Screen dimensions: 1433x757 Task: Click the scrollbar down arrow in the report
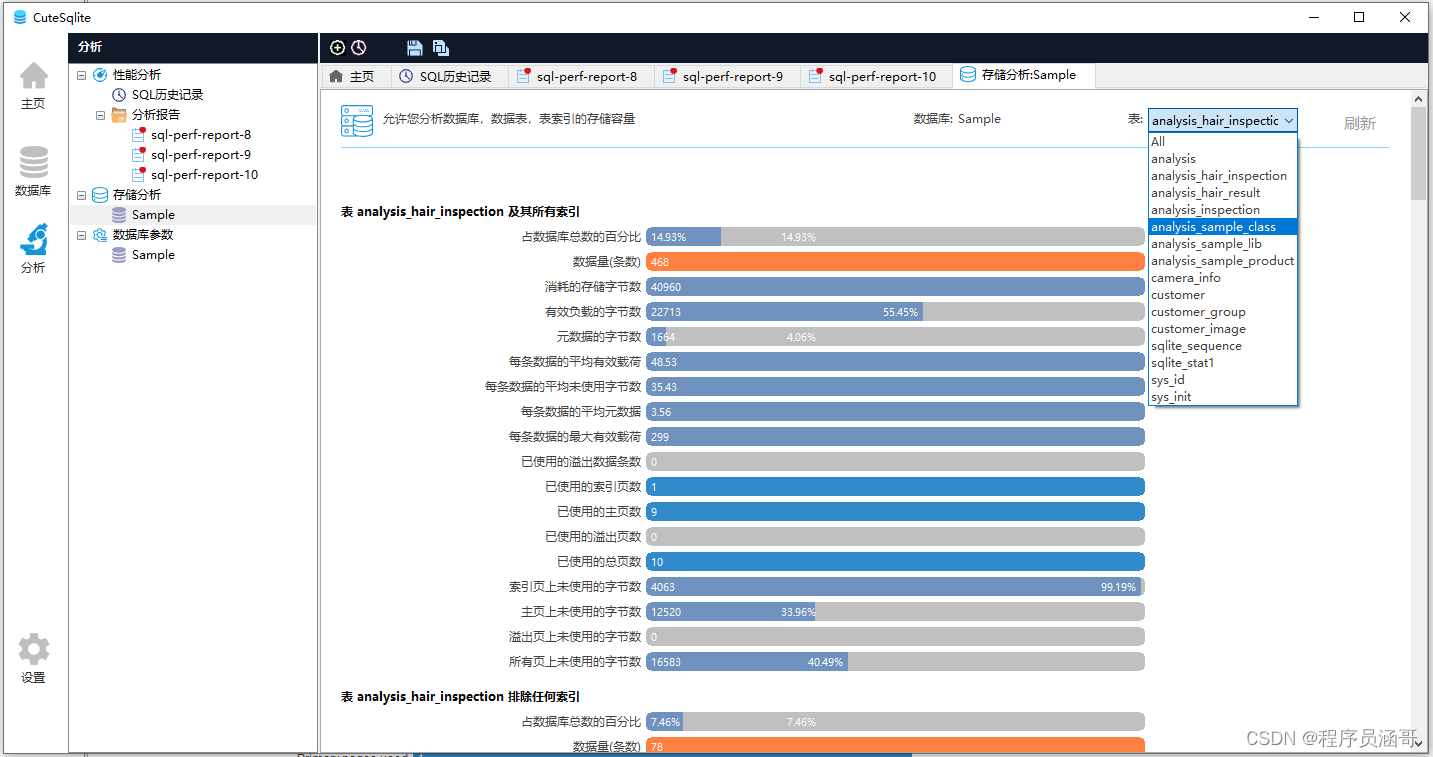[x=1418, y=742]
